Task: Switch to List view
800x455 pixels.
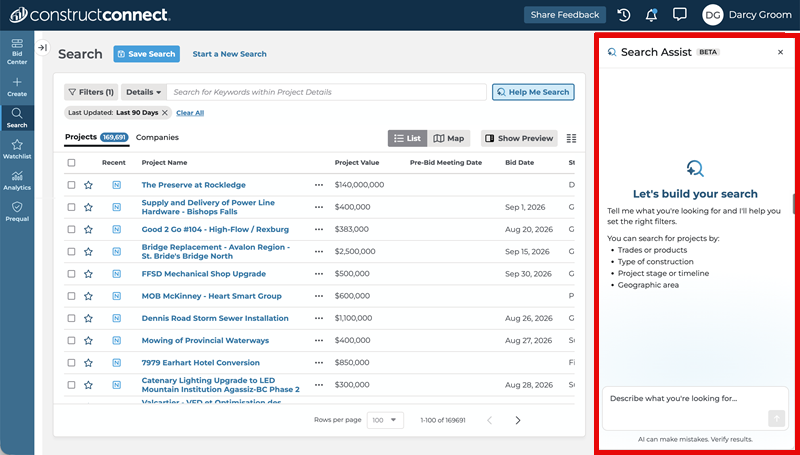Action: point(408,138)
